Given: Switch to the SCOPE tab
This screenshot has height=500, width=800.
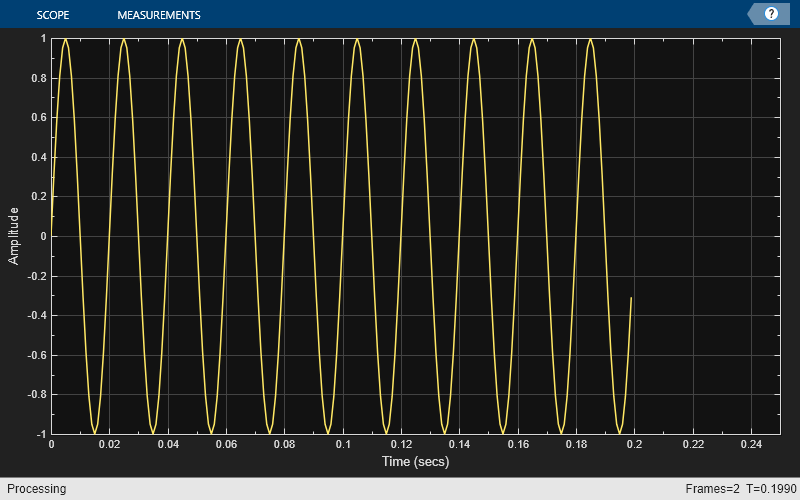Looking at the screenshot, I should (53, 15).
